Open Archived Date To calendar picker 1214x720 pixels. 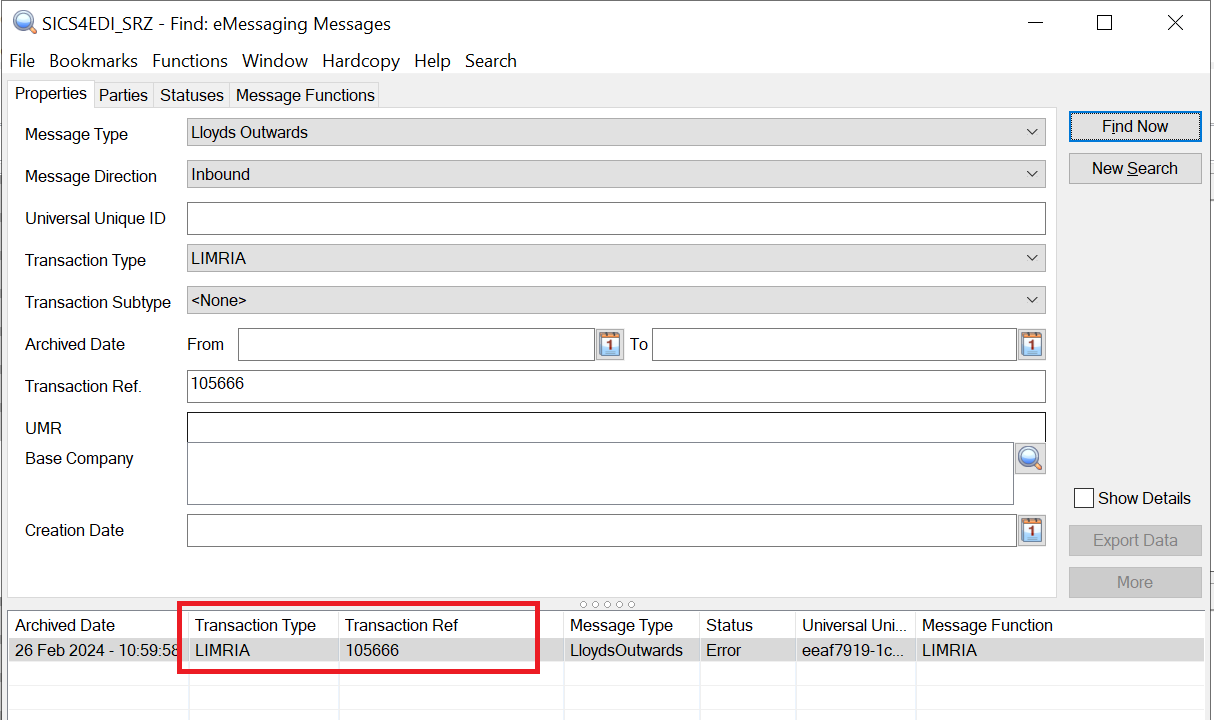click(1032, 345)
